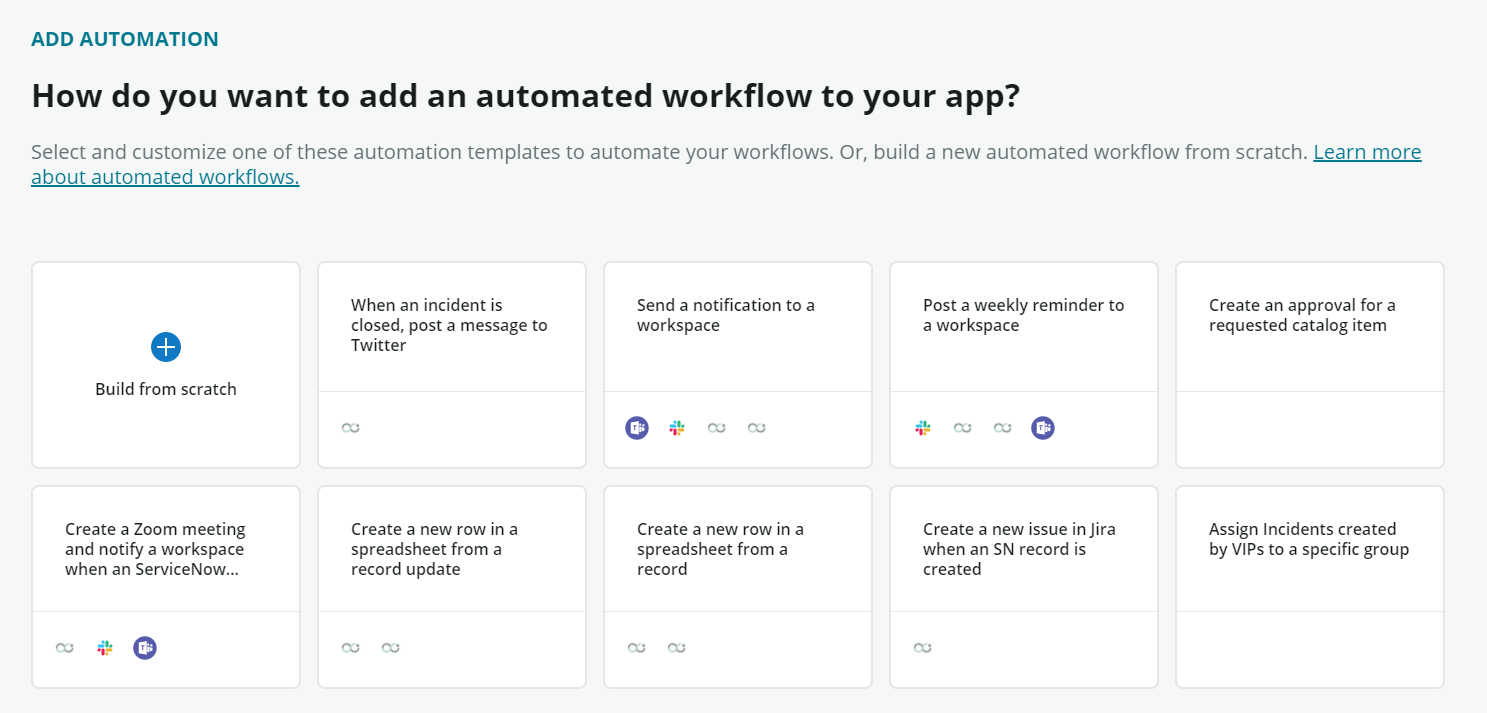Image resolution: width=1487 pixels, height=713 pixels.
Task: Click the Microsoft Teams icon on the notification workspace card
Action: 637,427
